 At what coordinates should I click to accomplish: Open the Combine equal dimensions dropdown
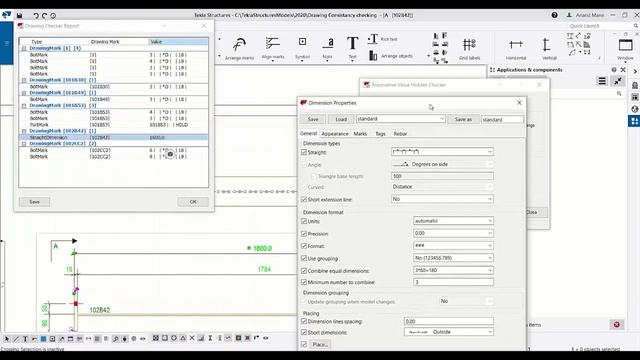(x=453, y=270)
